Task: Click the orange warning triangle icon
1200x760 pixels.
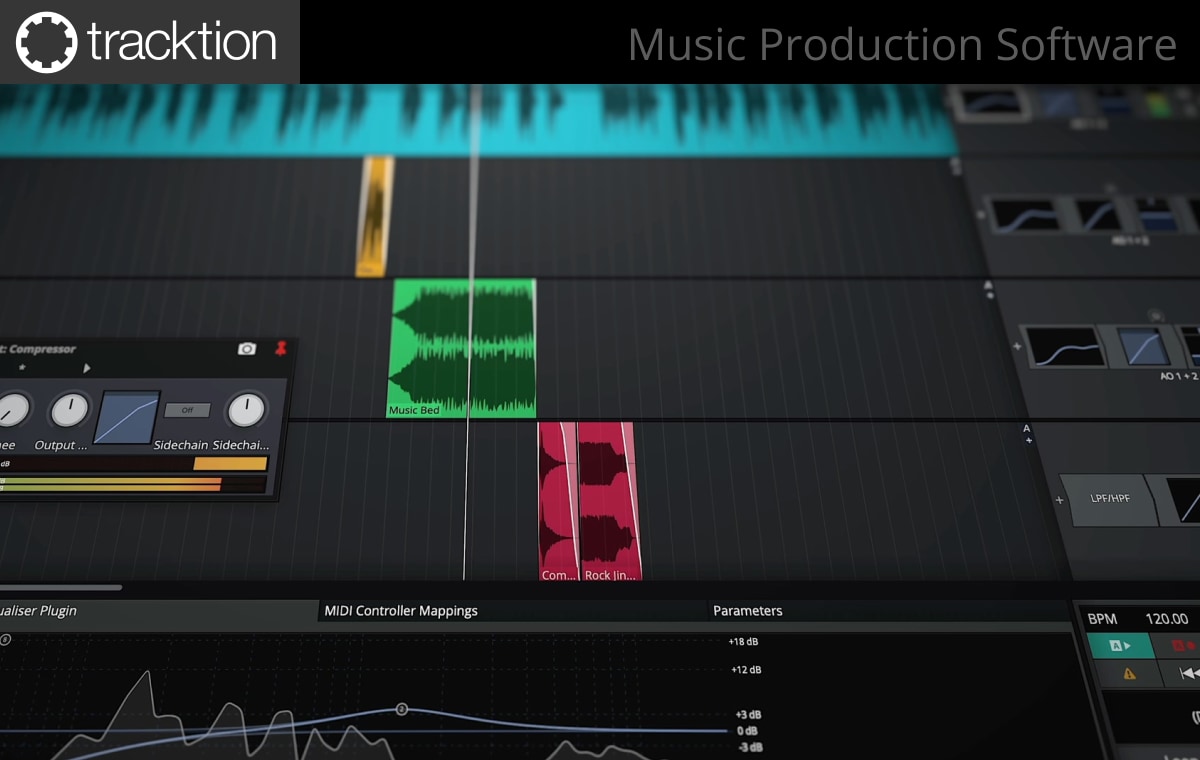Action: (1130, 674)
